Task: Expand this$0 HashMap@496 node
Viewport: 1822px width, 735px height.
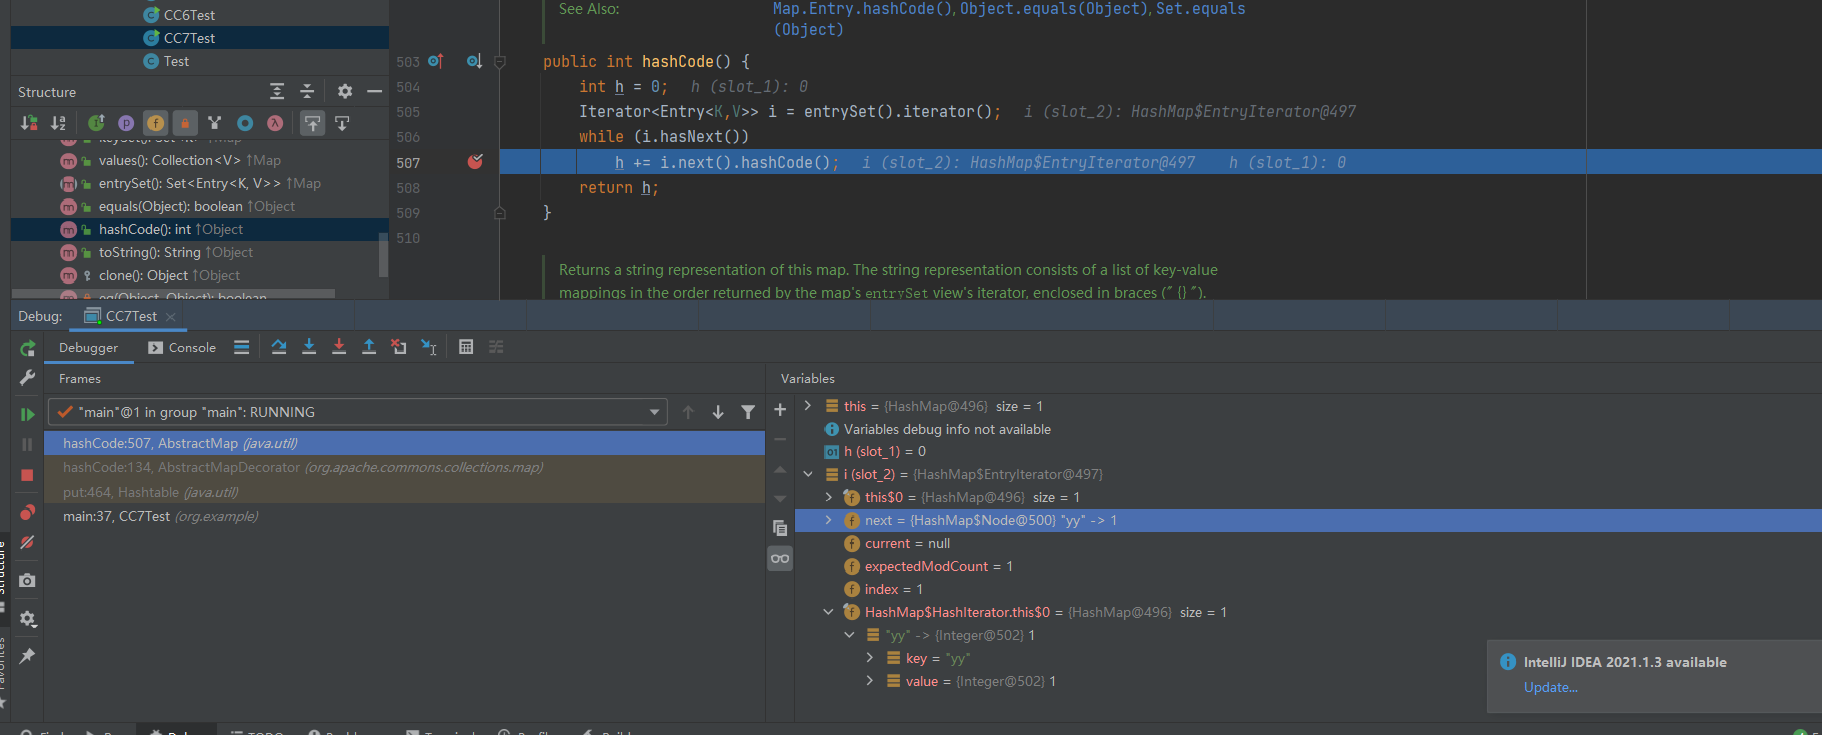Action: (828, 497)
